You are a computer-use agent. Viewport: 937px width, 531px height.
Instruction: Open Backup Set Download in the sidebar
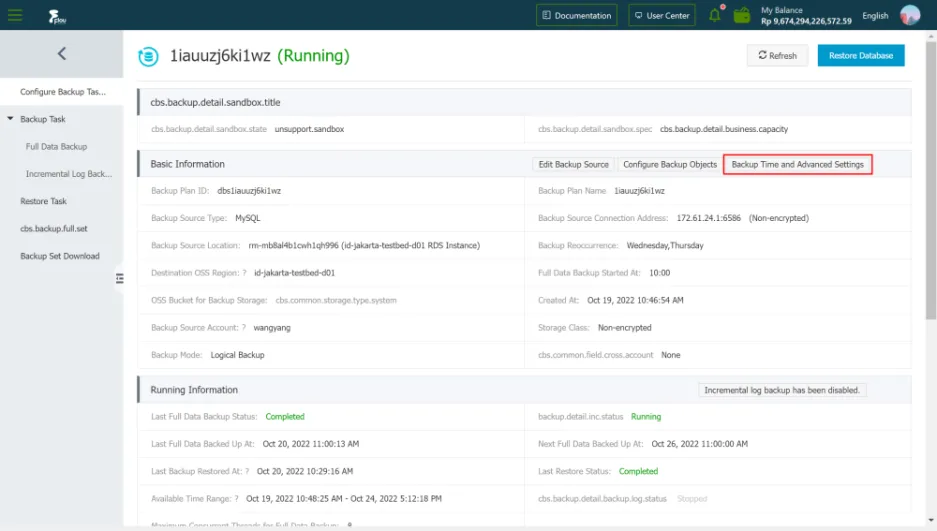60,256
